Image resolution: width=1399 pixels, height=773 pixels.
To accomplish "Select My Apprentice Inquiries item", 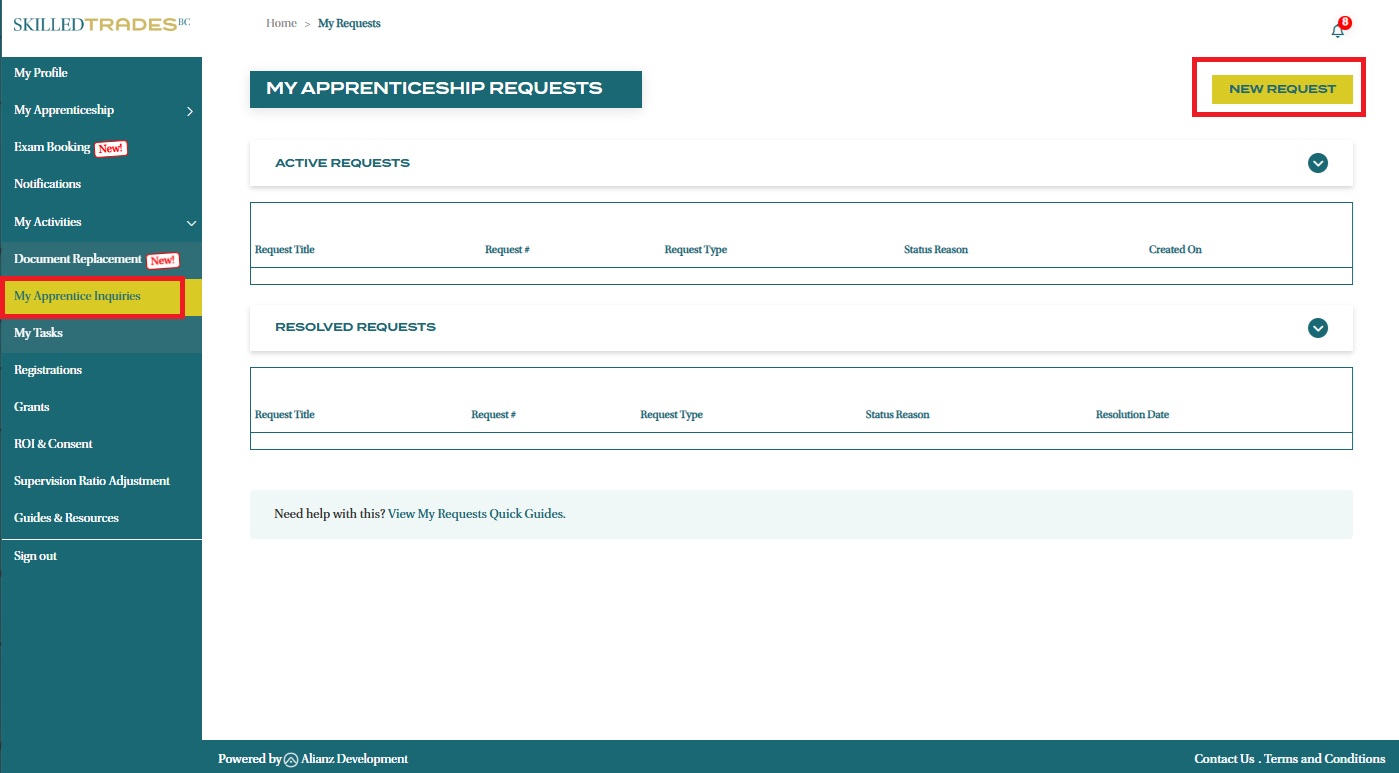I will pyautogui.click(x=77, y=296).
